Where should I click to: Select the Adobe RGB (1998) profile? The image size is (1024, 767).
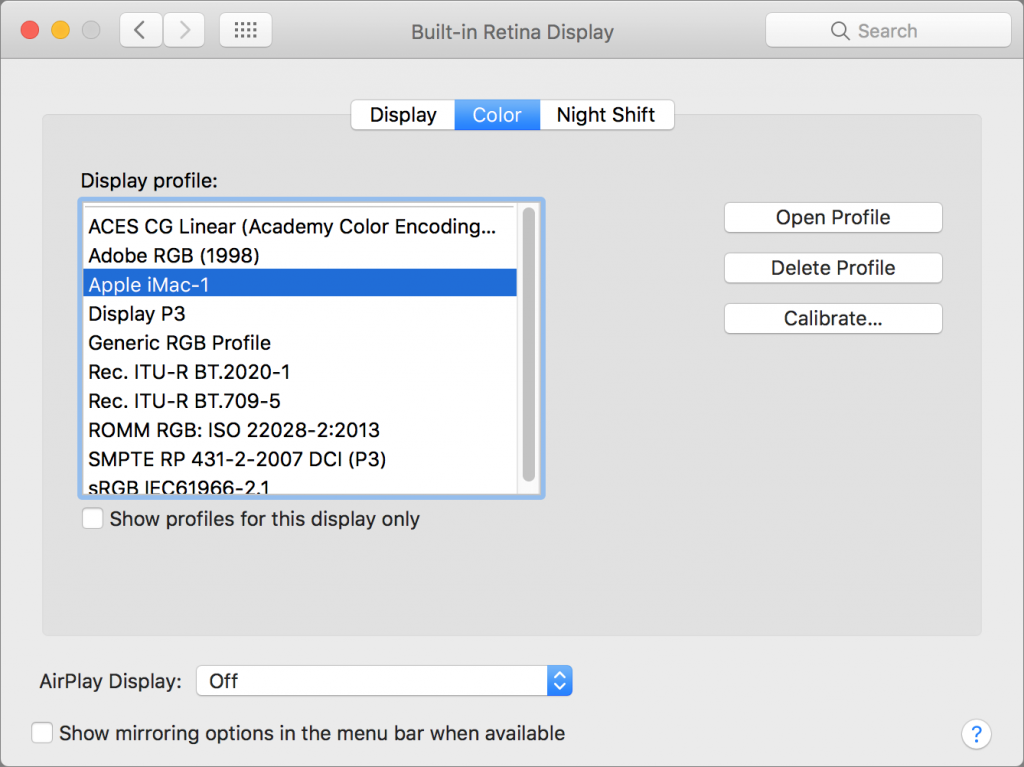coord(174,256)
